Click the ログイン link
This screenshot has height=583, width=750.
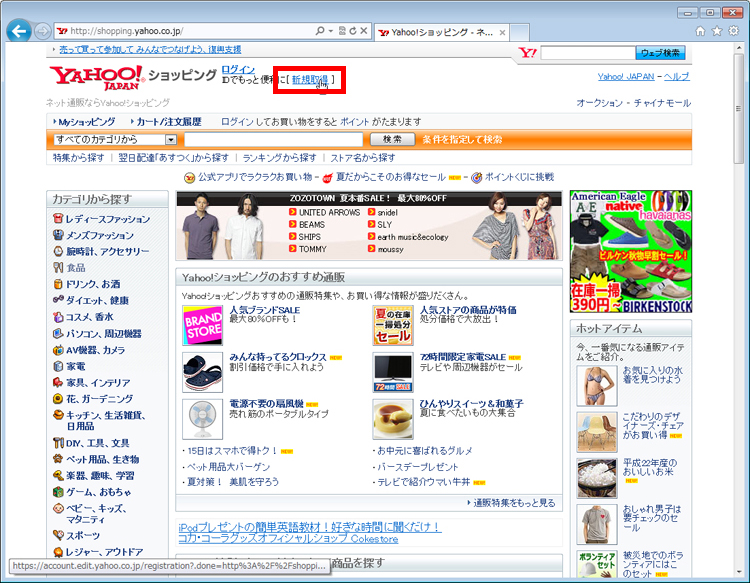(x=238, y=70)
